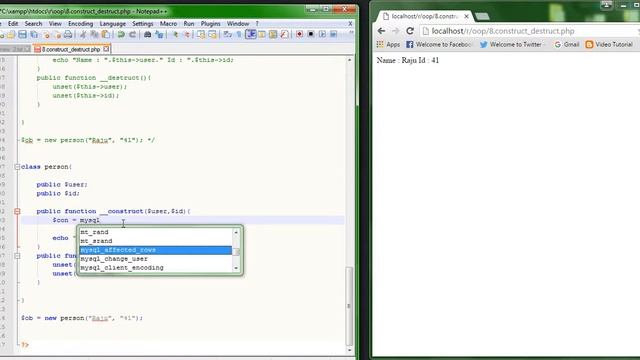Screen dimensions: 640x360
Task: Reload the Chrome page
Action: tap(410, 31)
